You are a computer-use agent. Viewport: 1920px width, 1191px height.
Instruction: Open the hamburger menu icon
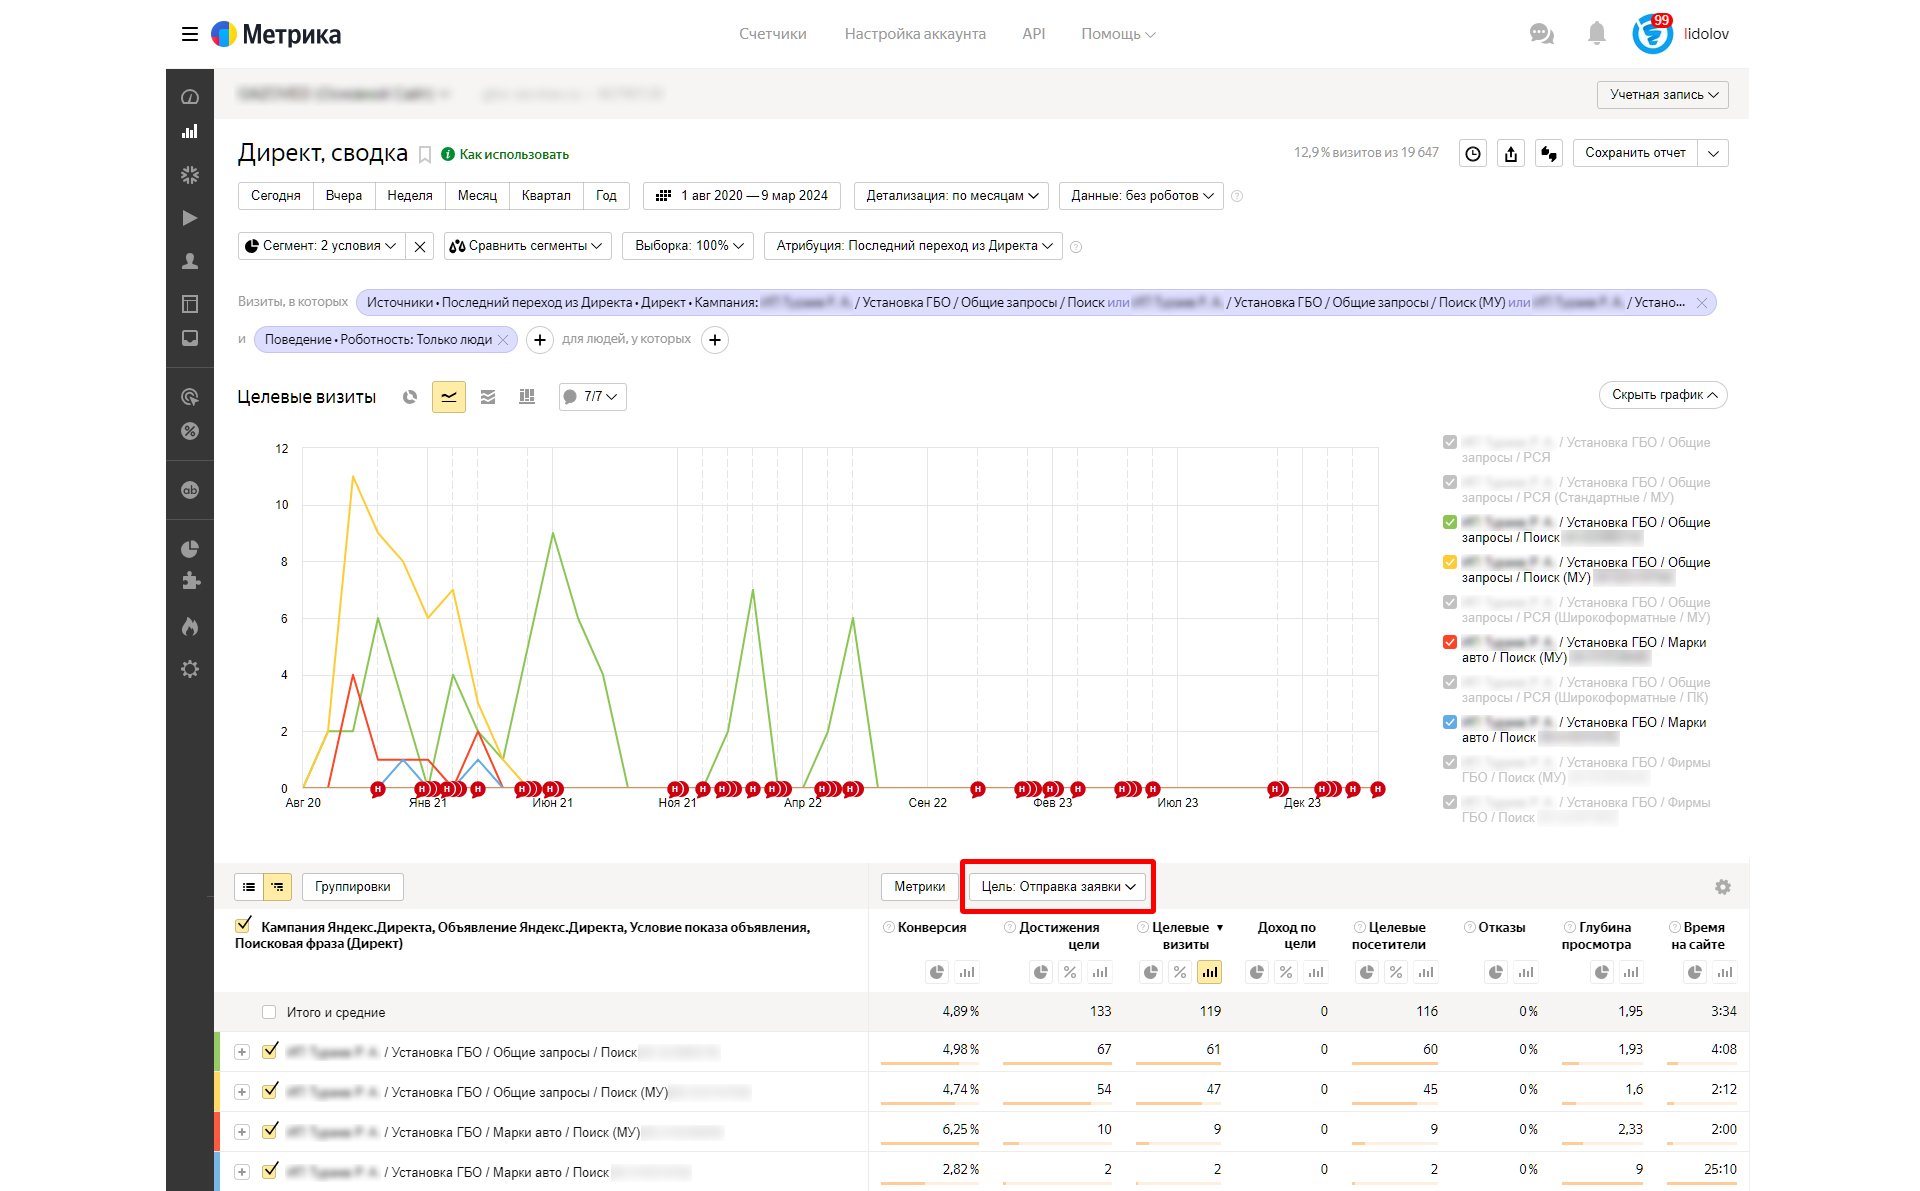pyautogui.click(x=190, y=34)
